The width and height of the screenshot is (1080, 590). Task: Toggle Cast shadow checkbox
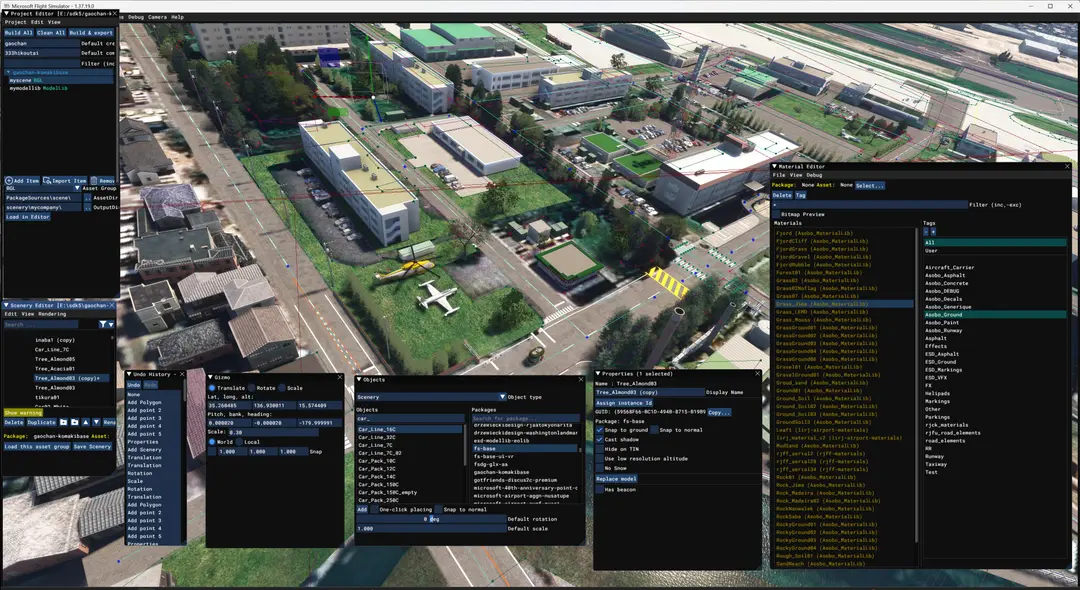pos(599,439)
